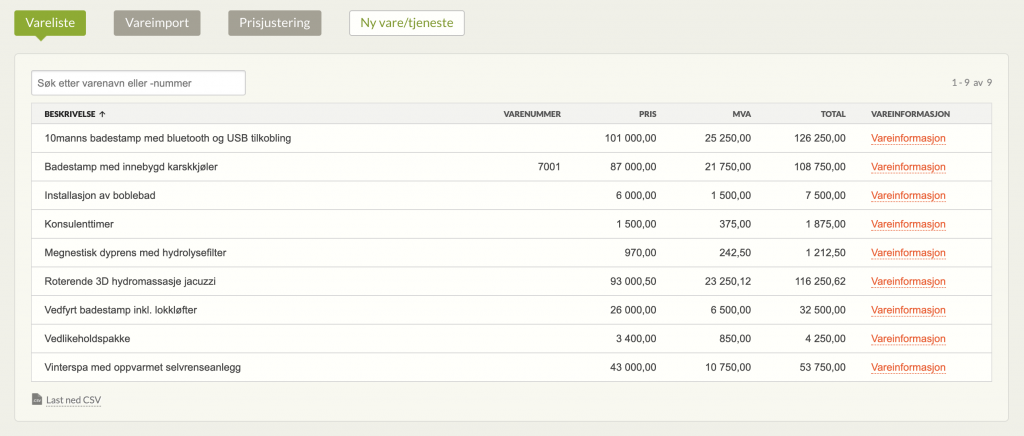Viewport: 1024px width, 436px height.
Task: Click the '1 - 9 av 9' pagination label
Action: [972, 83]
